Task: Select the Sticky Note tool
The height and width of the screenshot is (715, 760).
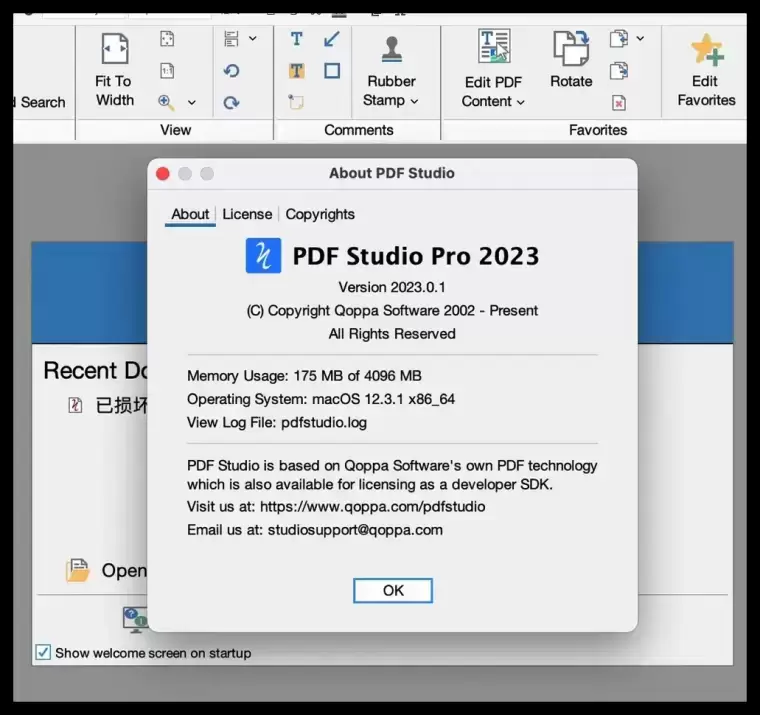Action: tap(296, 102)
